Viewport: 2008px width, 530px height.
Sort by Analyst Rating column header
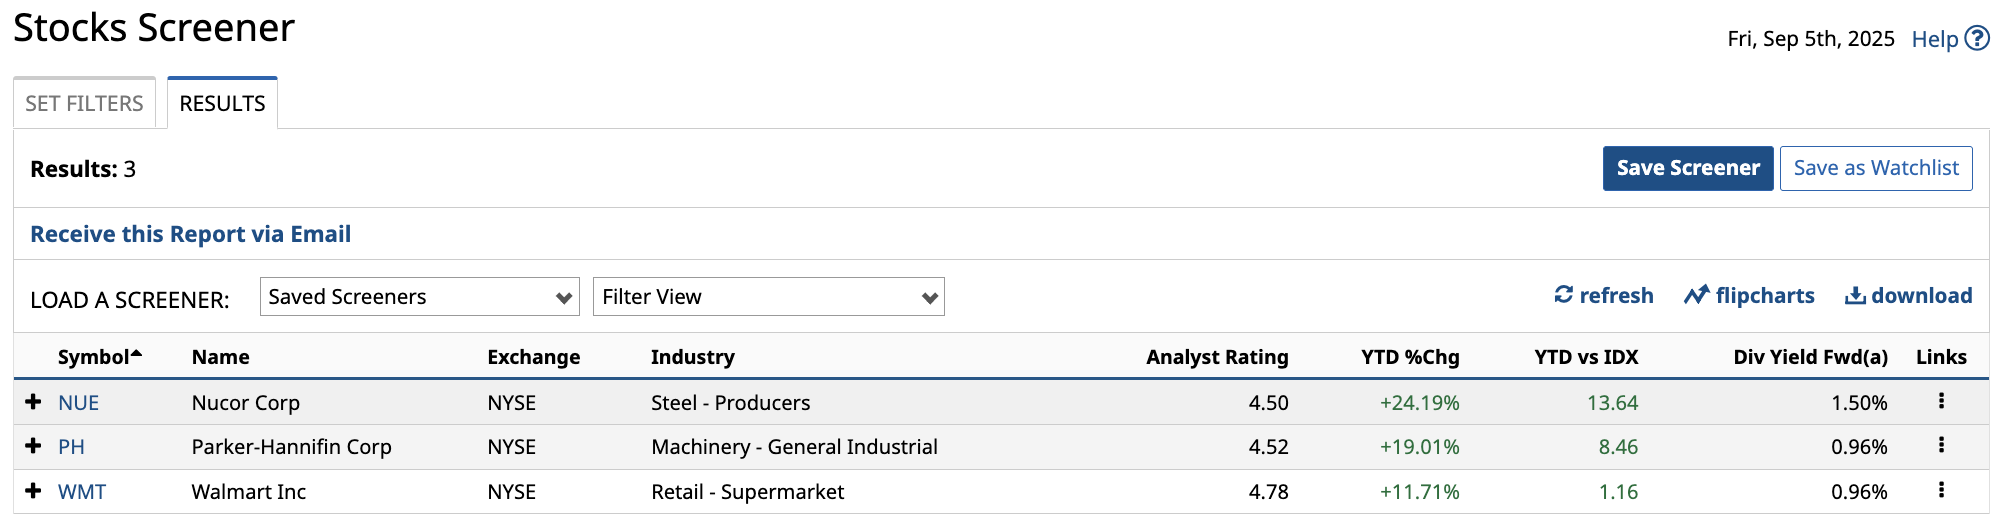coord(1217,357)
